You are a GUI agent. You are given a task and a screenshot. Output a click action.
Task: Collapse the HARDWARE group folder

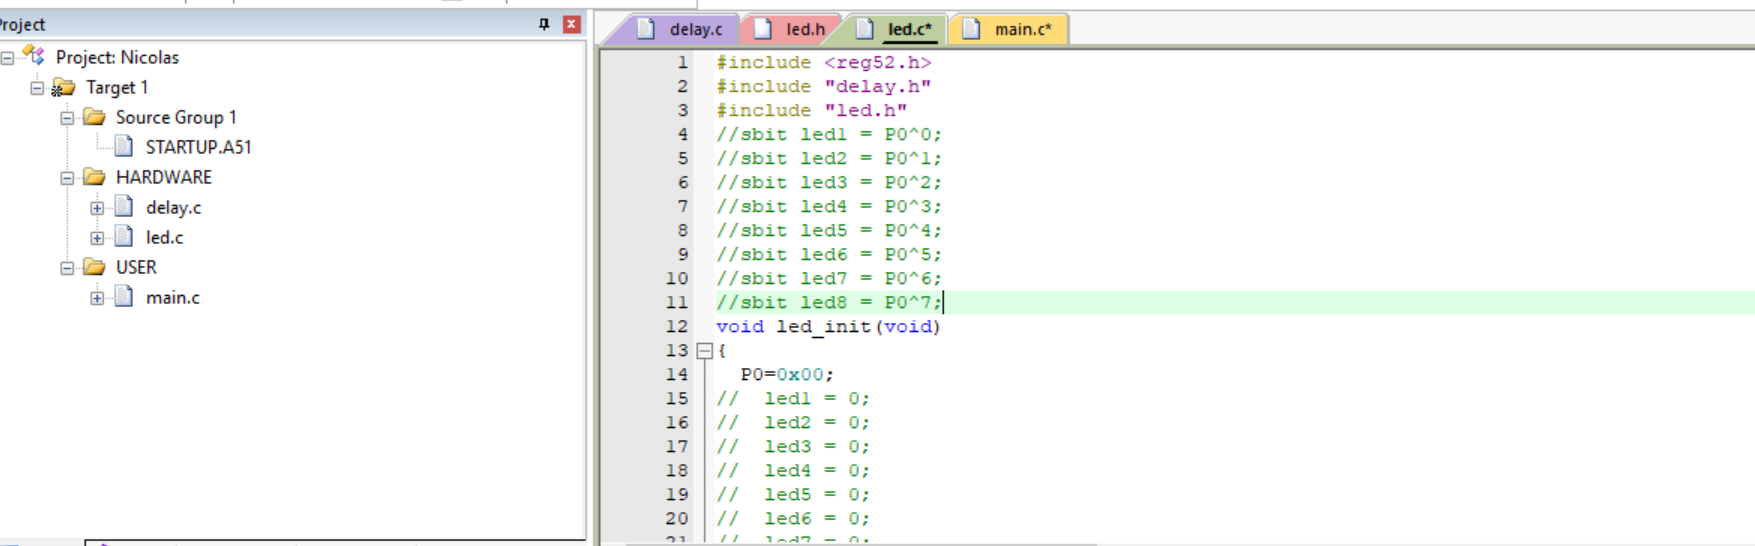(x=67, y=178)
